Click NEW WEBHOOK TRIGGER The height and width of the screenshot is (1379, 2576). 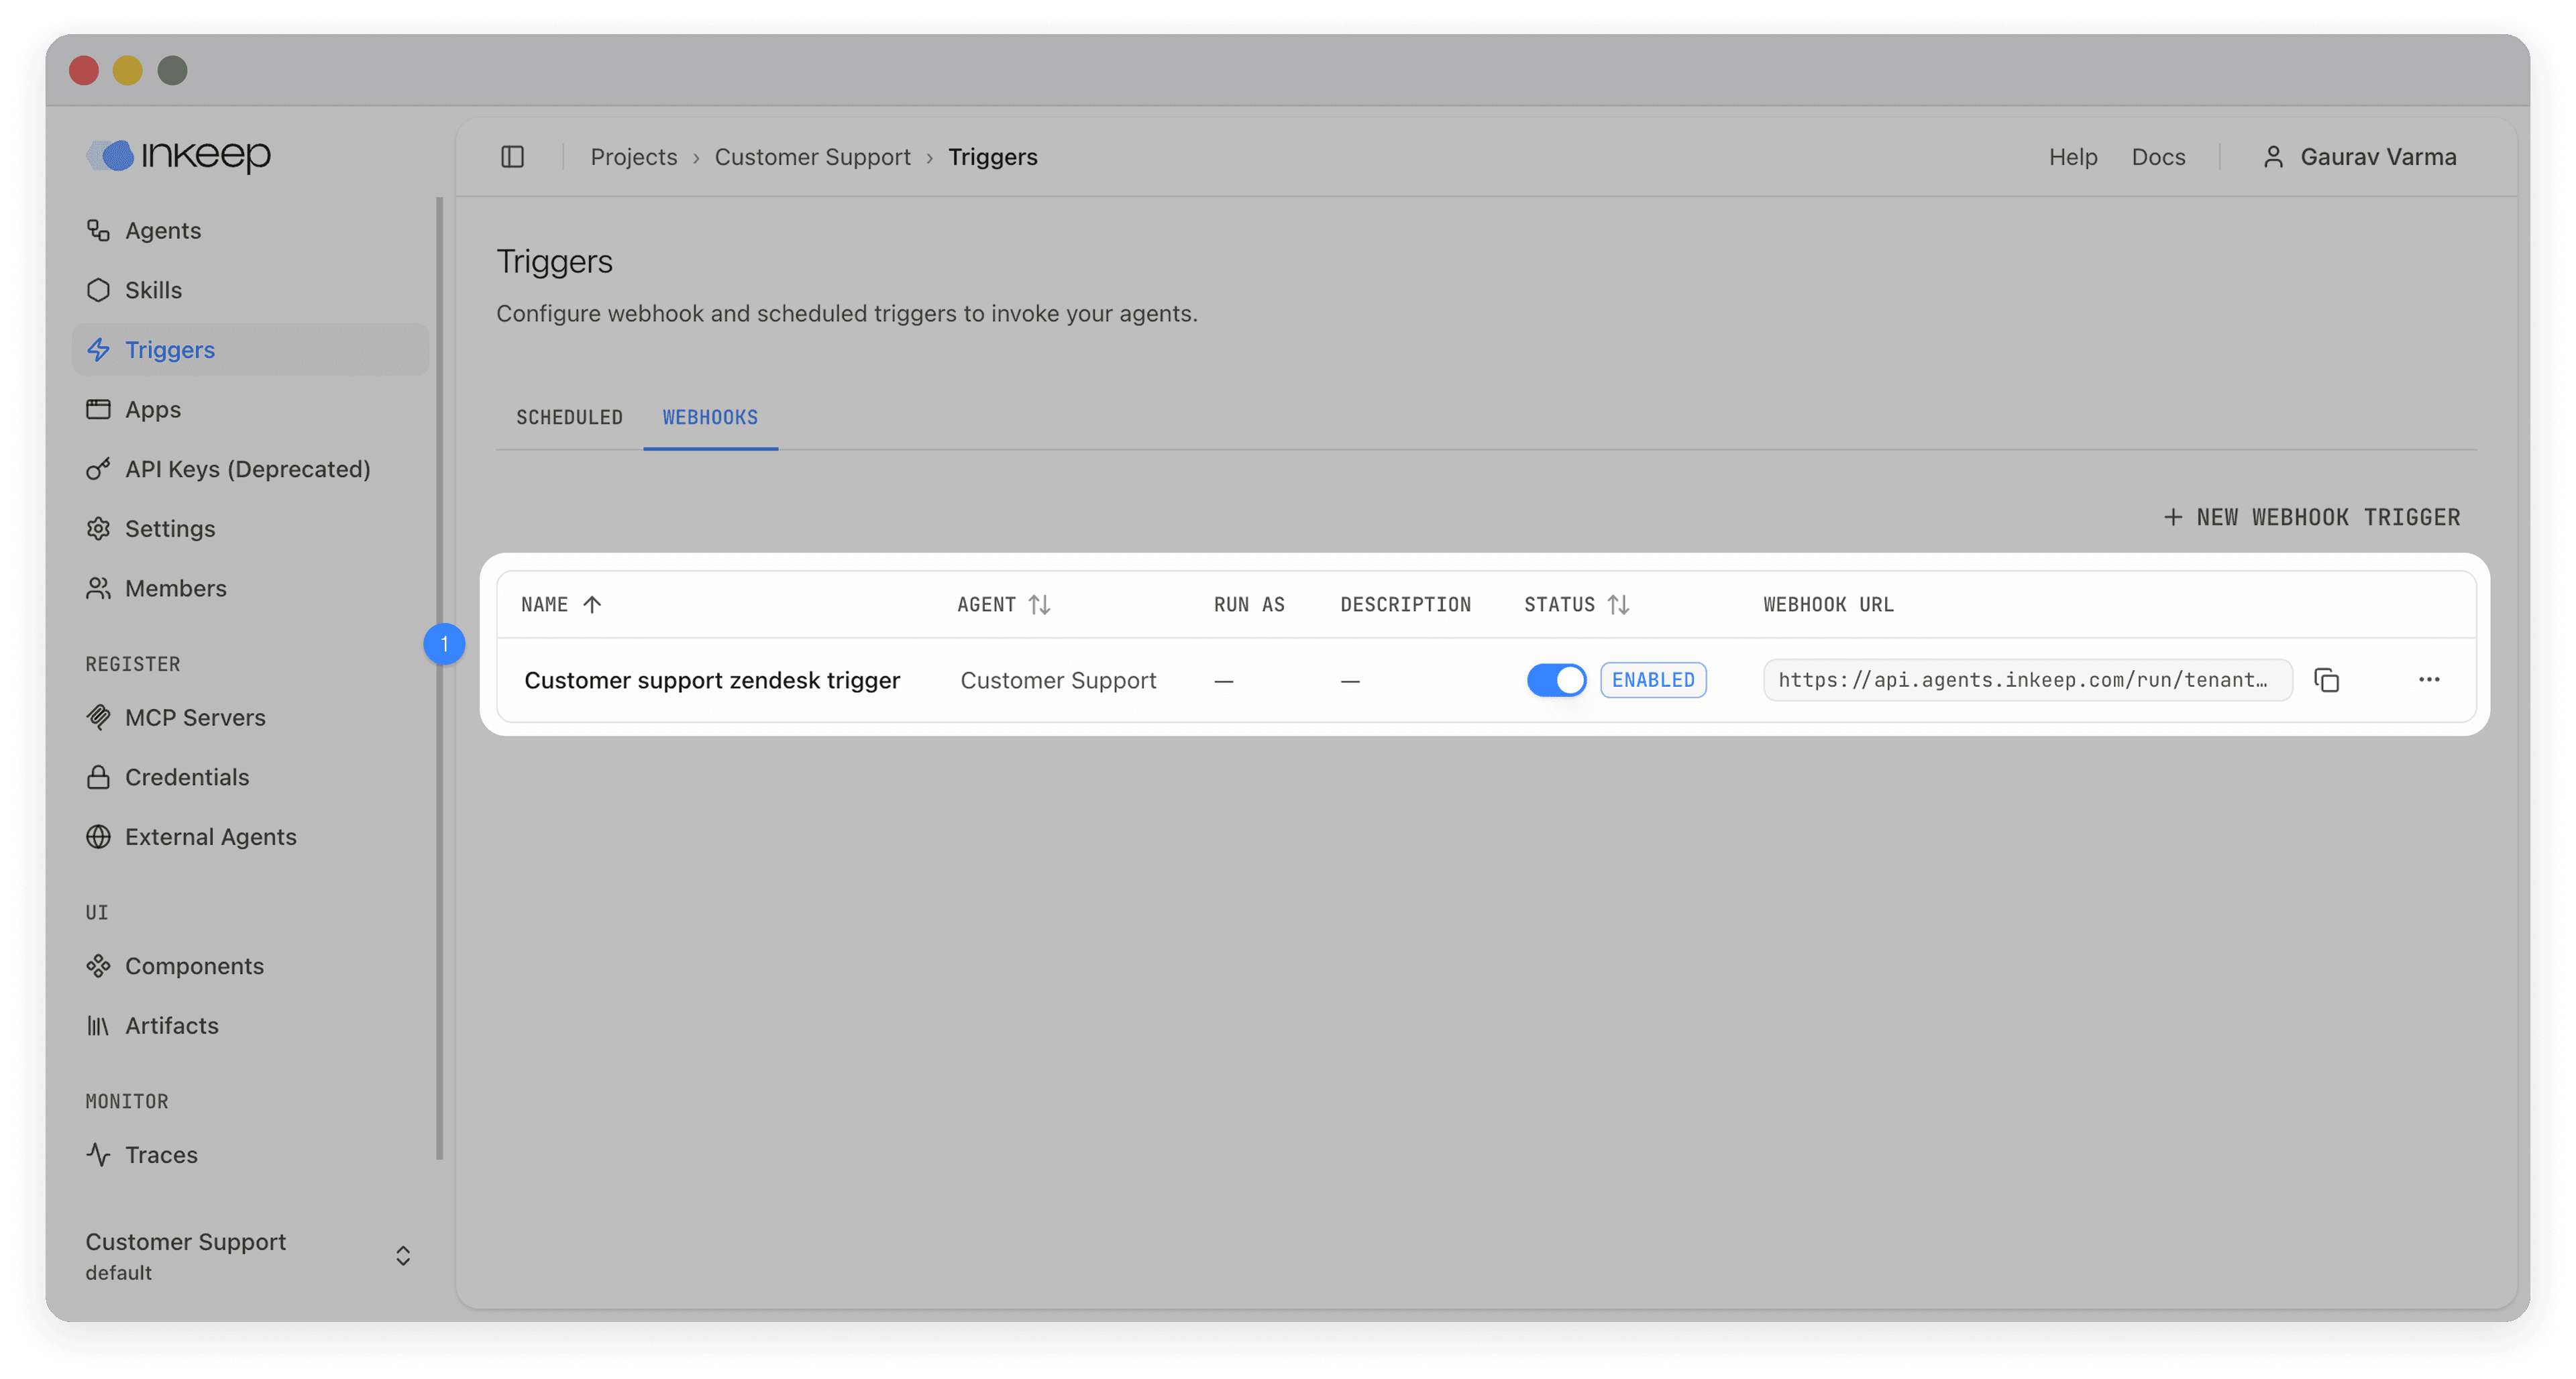[x=2311, y=517]
